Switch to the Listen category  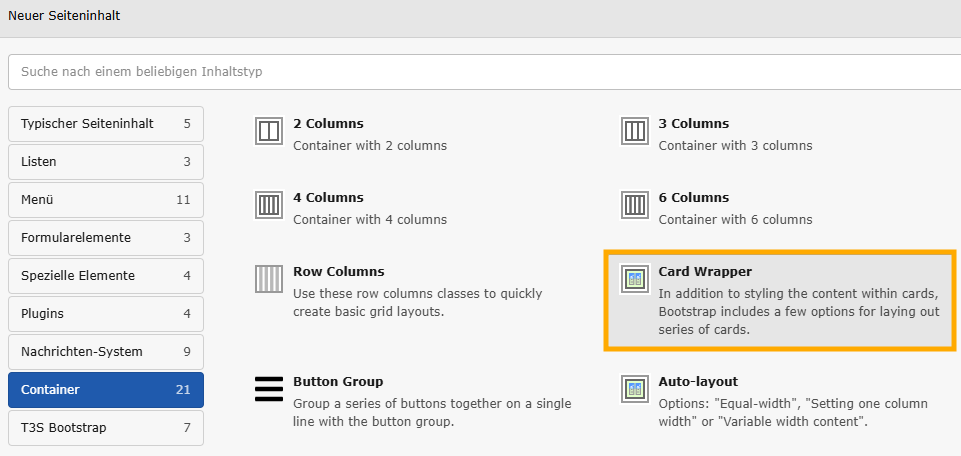tap(105, 162)
